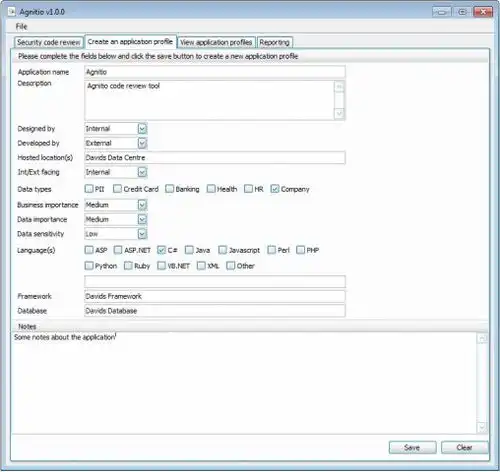
Task: Click the Notes area scroll up arrow
Action: [482, 338]
